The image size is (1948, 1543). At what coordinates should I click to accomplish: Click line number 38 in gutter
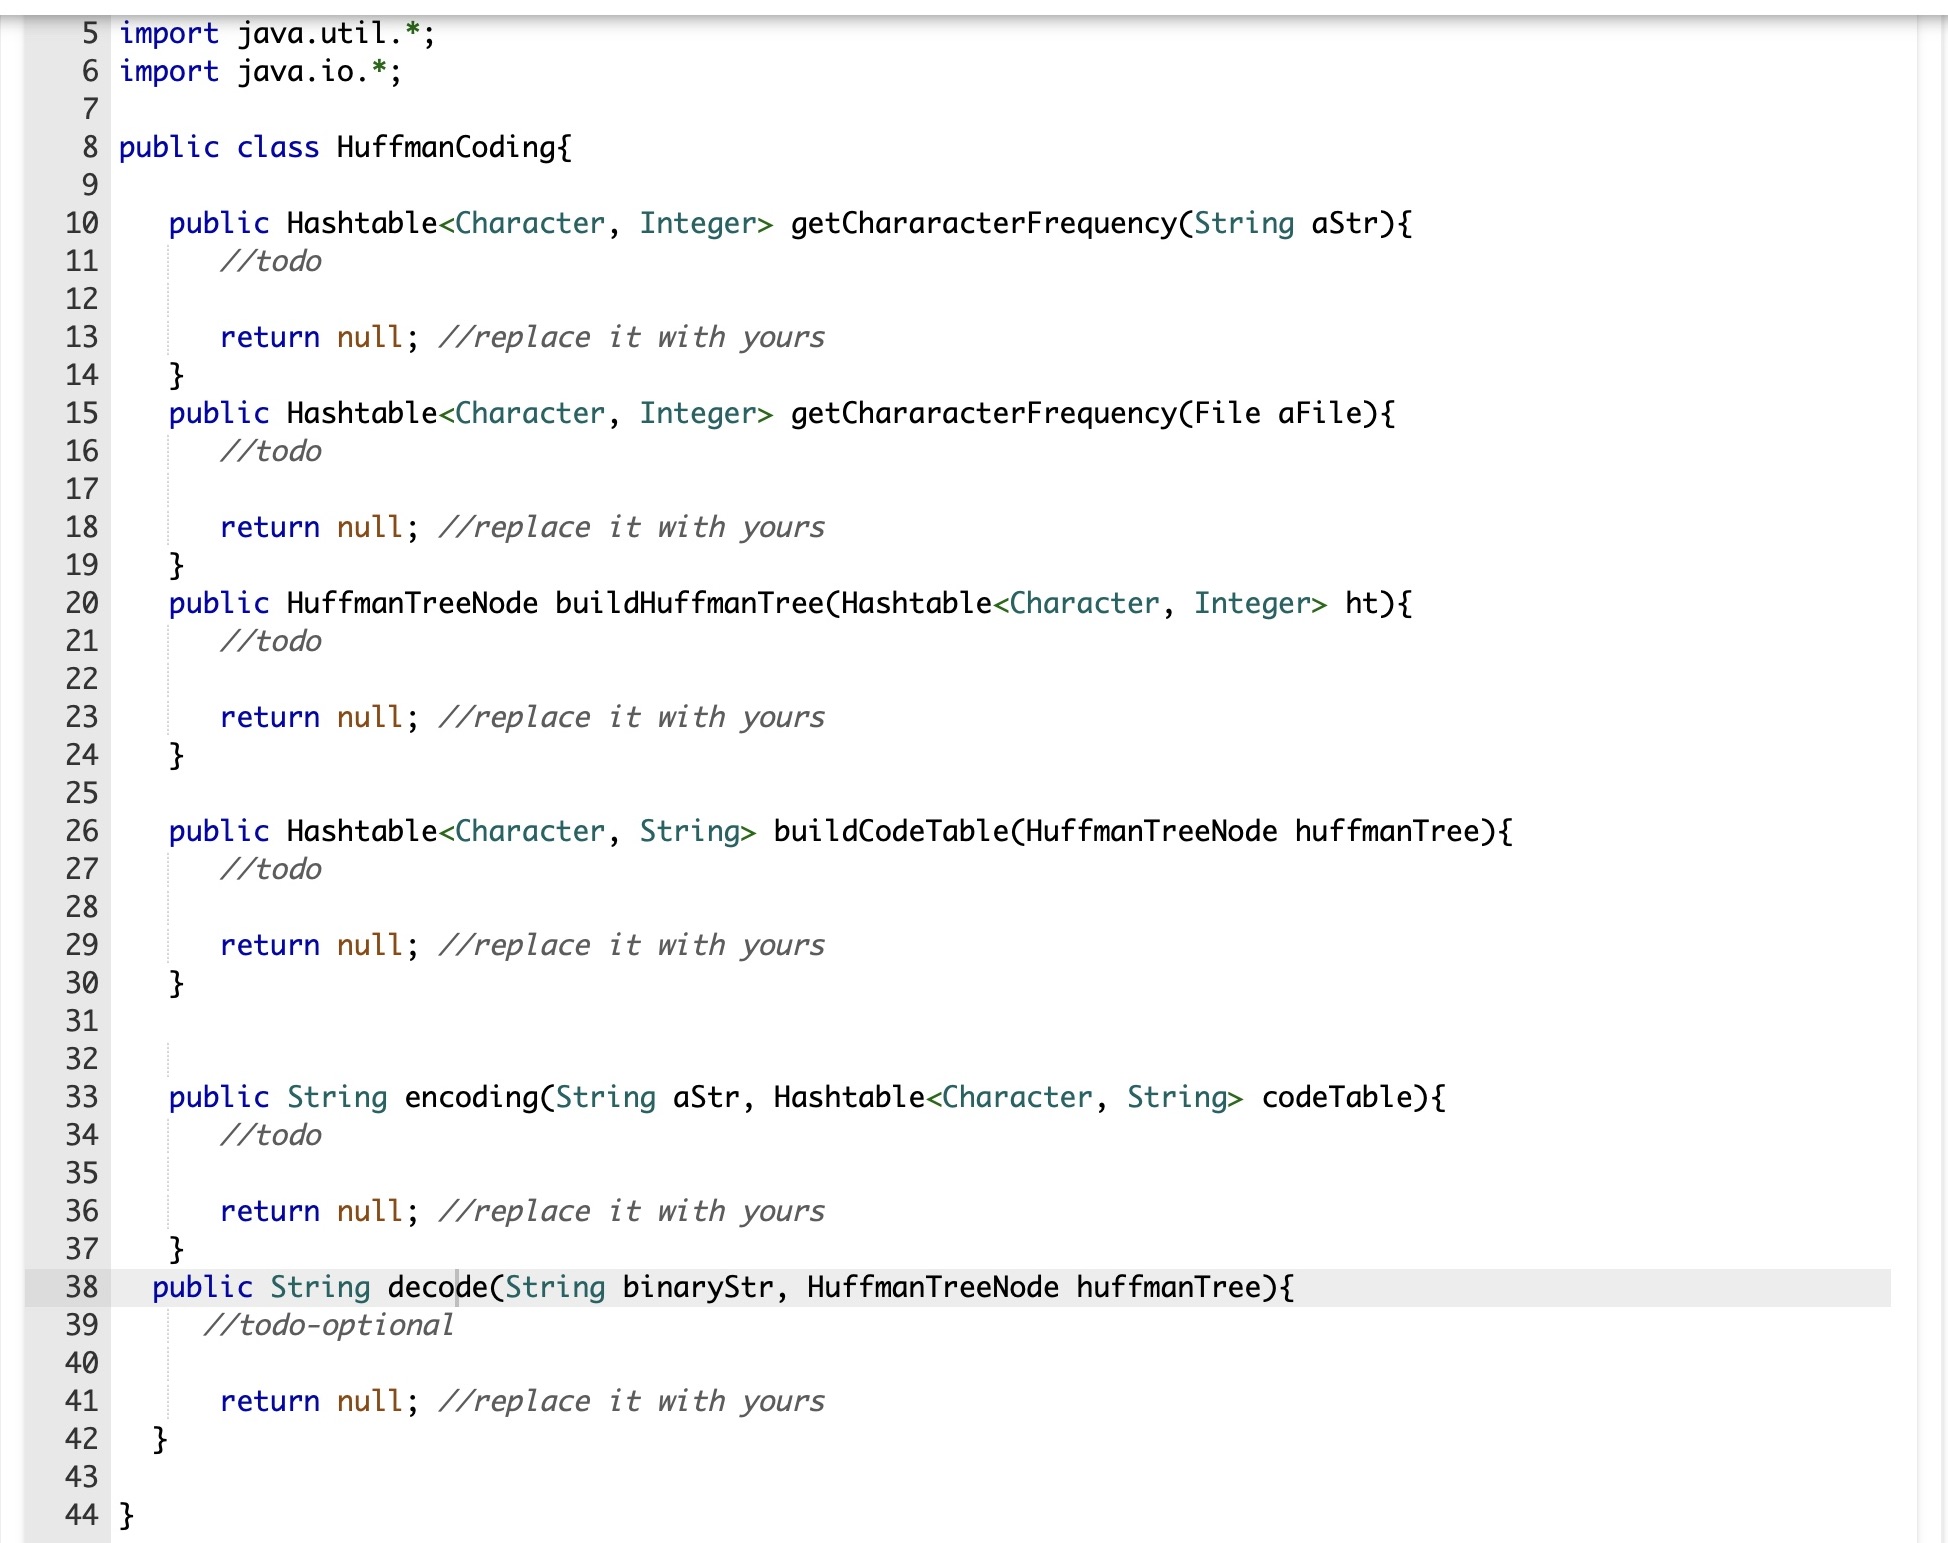81,1287
